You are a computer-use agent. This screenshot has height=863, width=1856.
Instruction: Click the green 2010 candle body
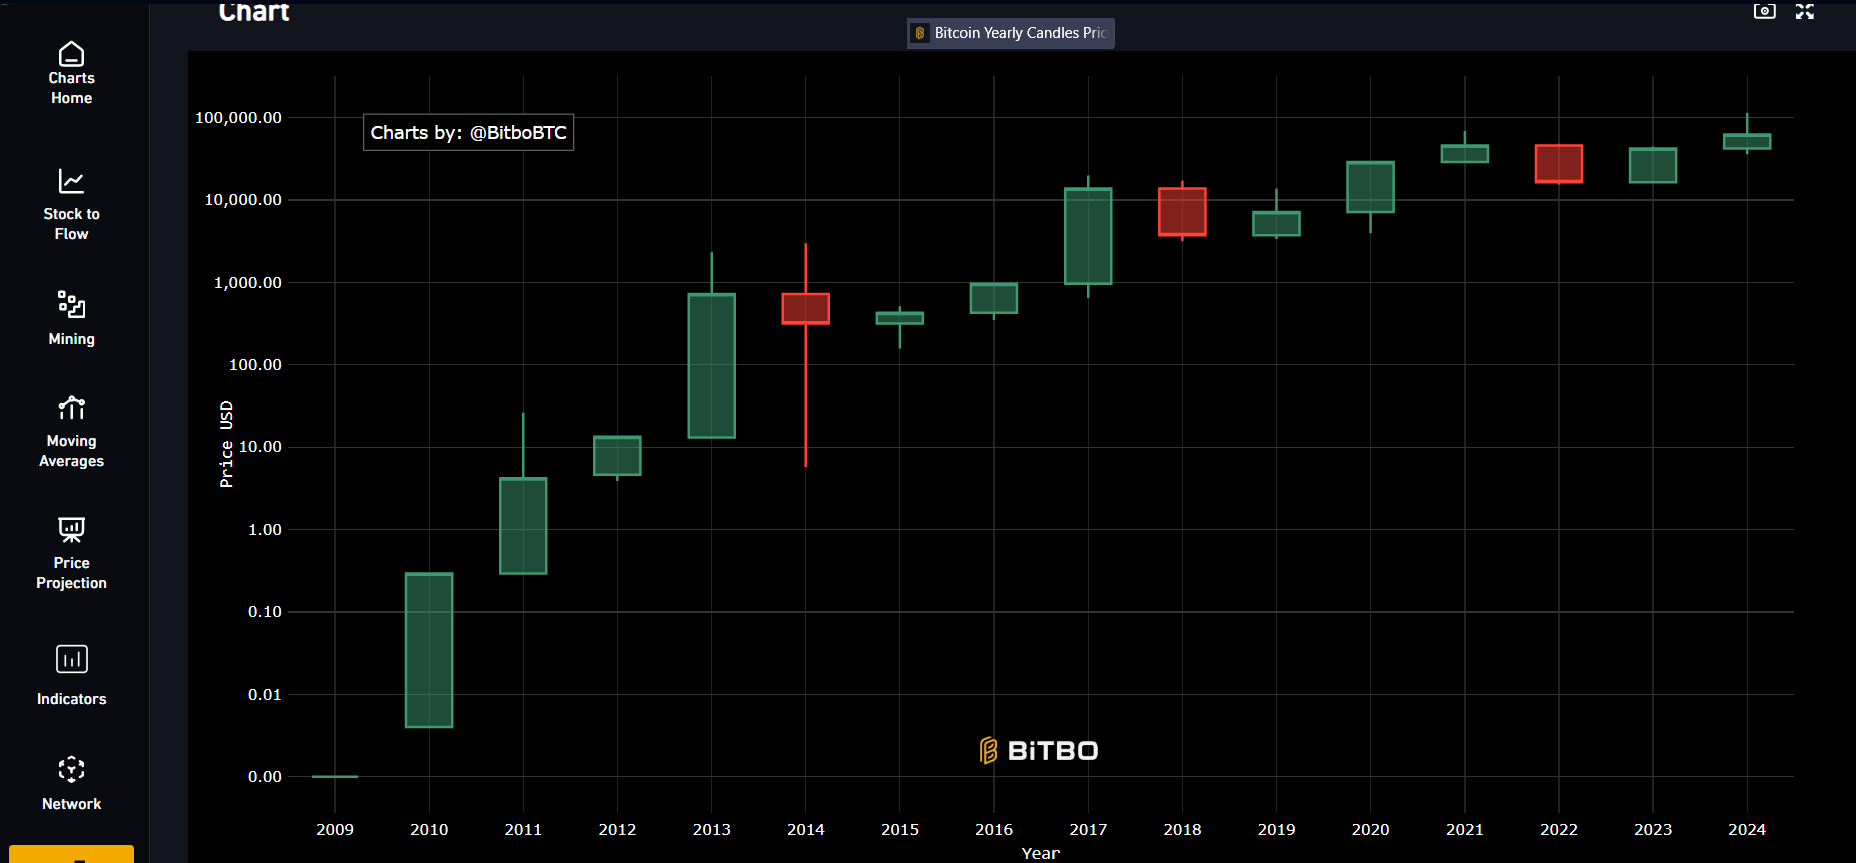[x=429, y=650]
